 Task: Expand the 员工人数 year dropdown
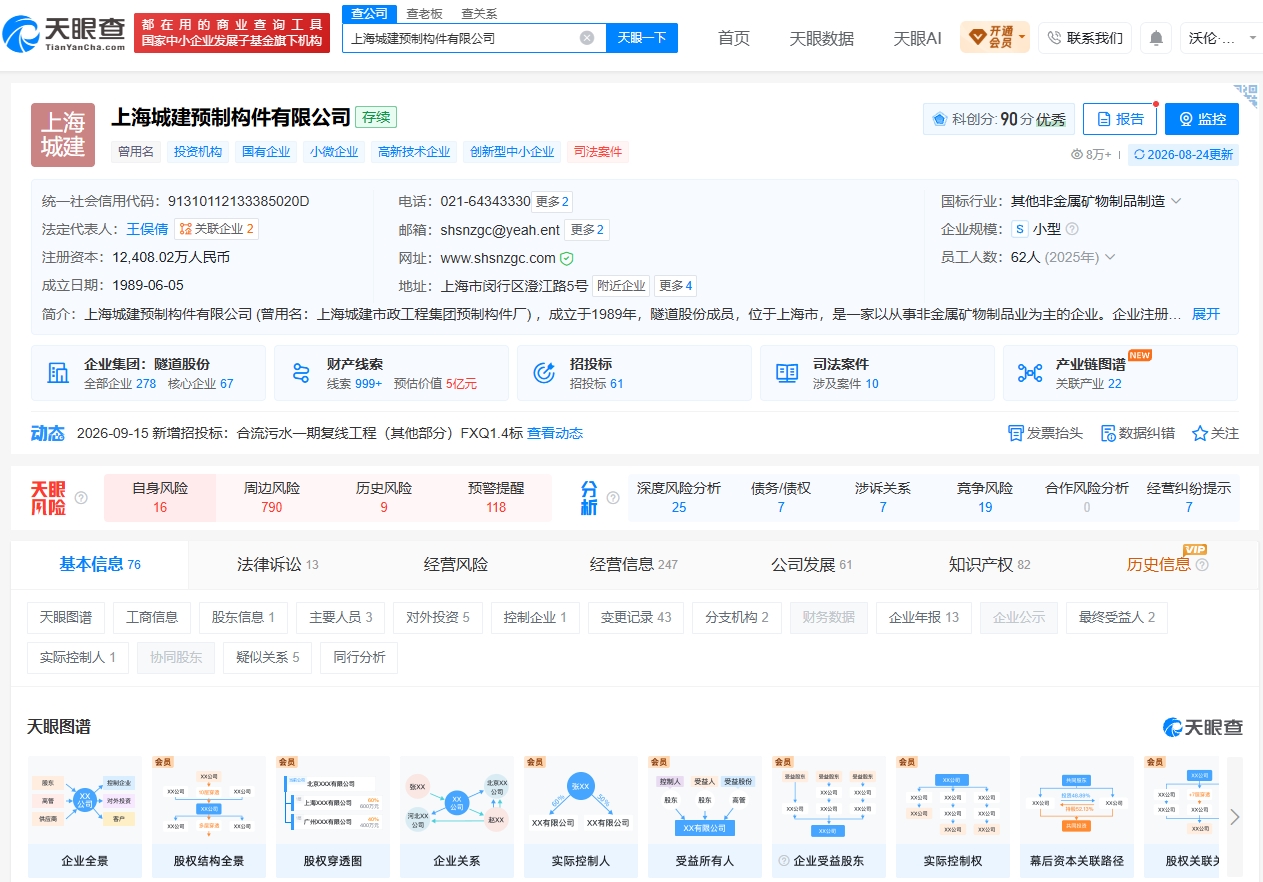(1109, 257)
